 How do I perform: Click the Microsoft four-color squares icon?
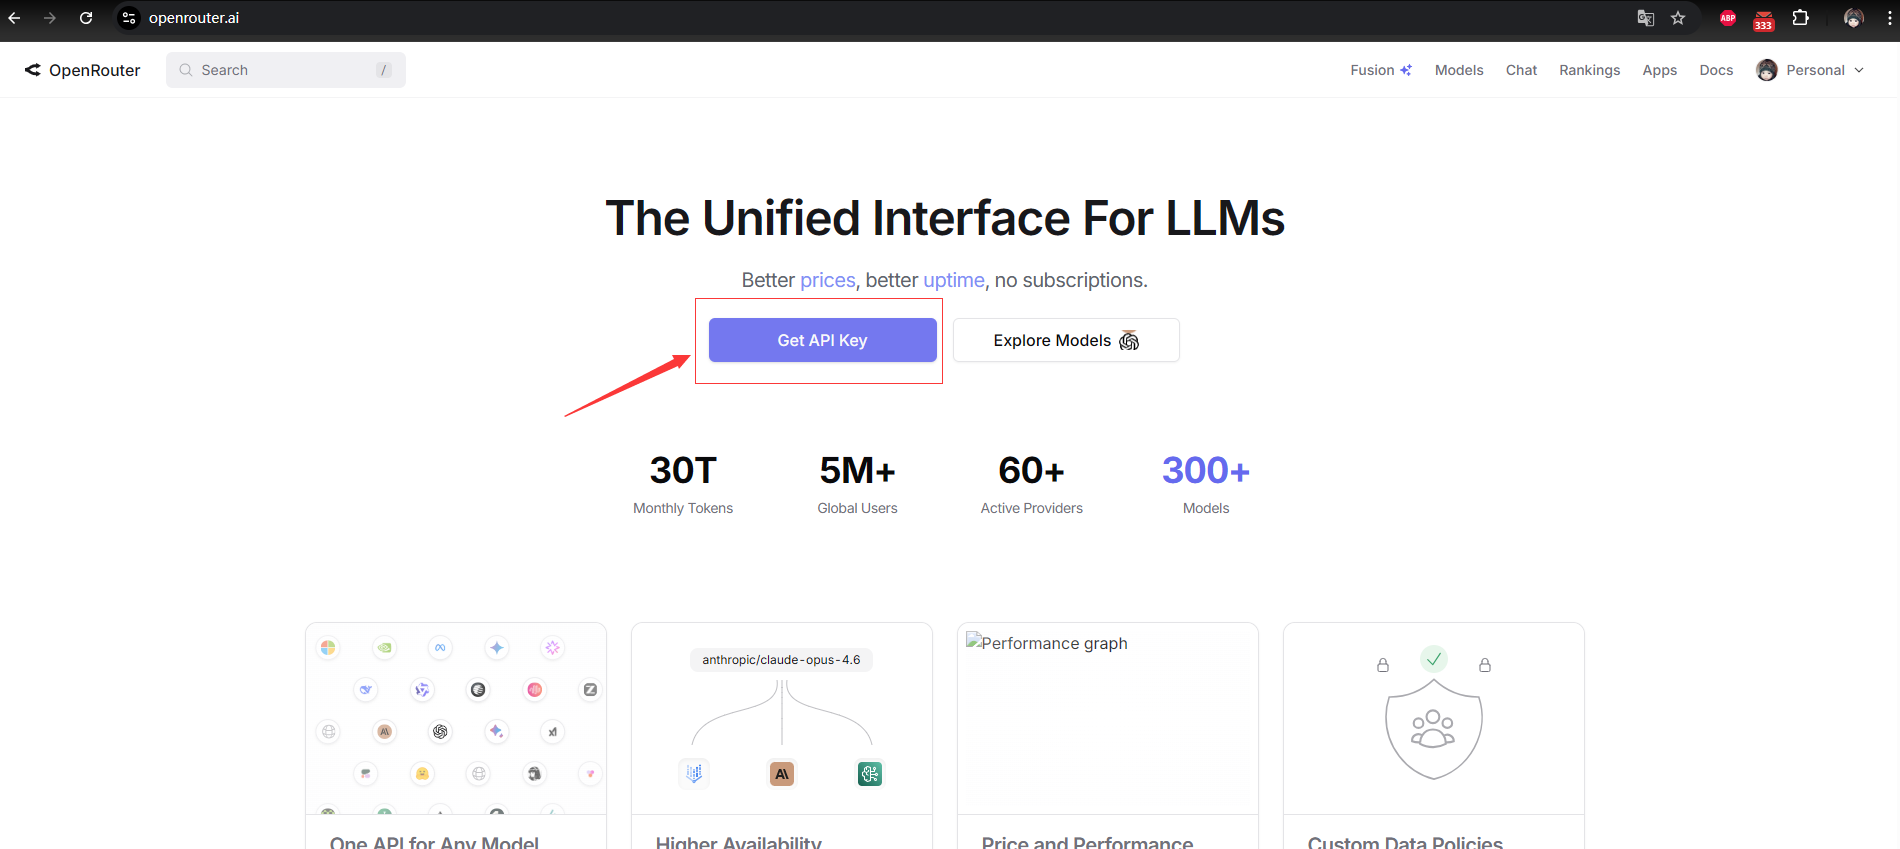point(328,648)
